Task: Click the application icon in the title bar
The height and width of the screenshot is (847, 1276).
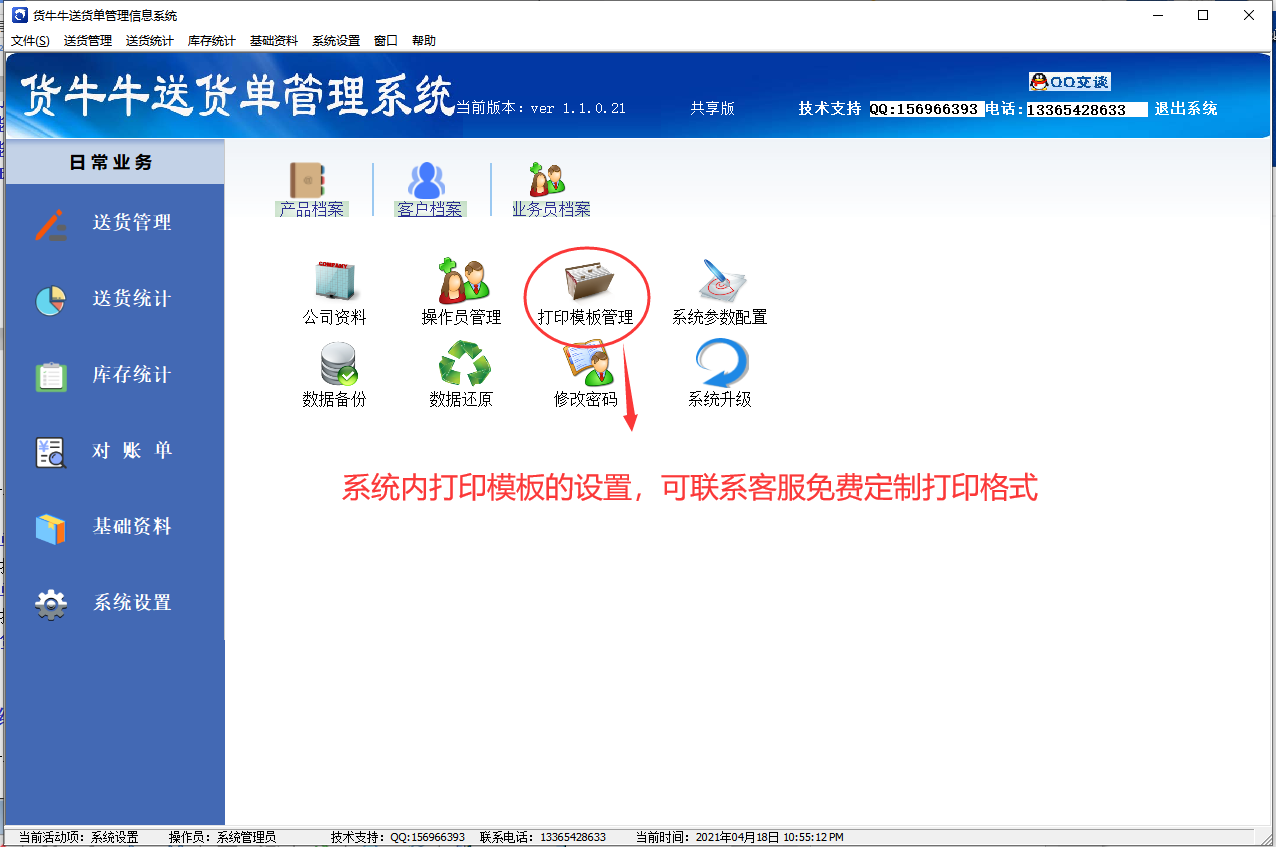Action: [x=19, y=15]
